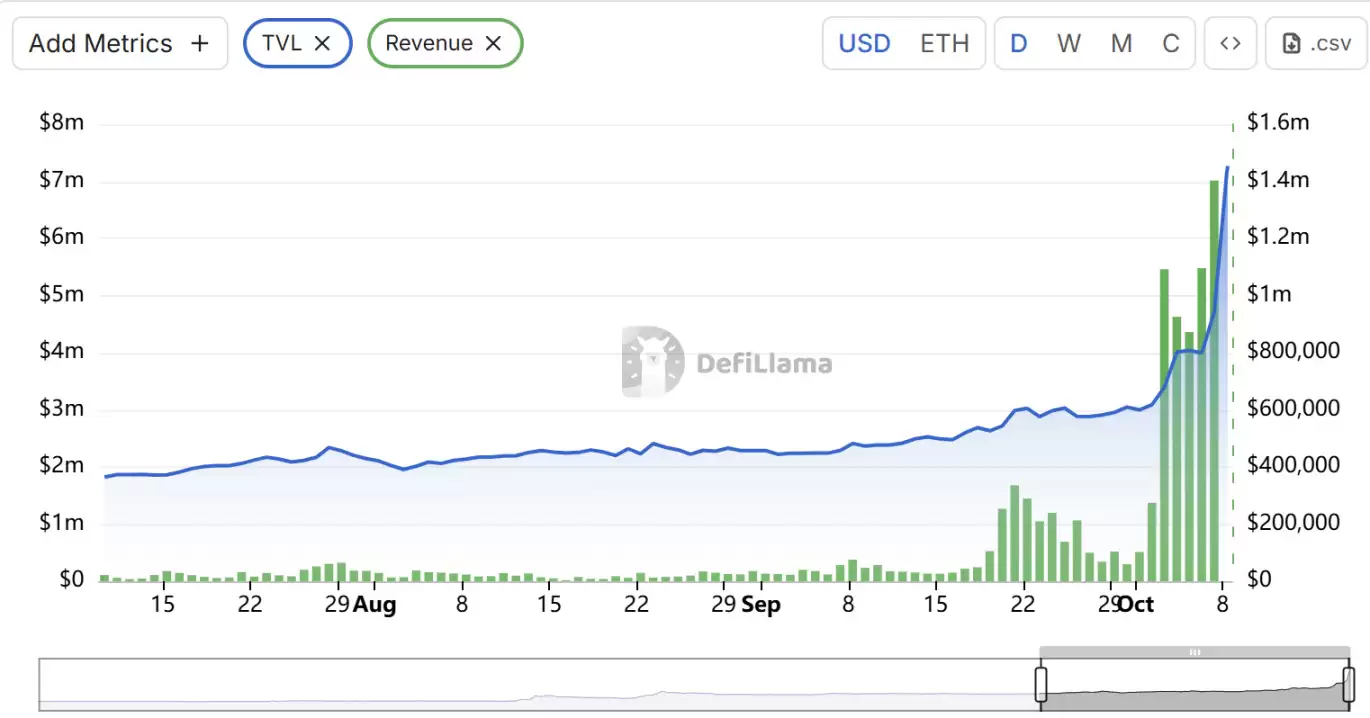Switch denomination to ETH
This screenshot has height=718, width=1370.
(x=944, y=43)
